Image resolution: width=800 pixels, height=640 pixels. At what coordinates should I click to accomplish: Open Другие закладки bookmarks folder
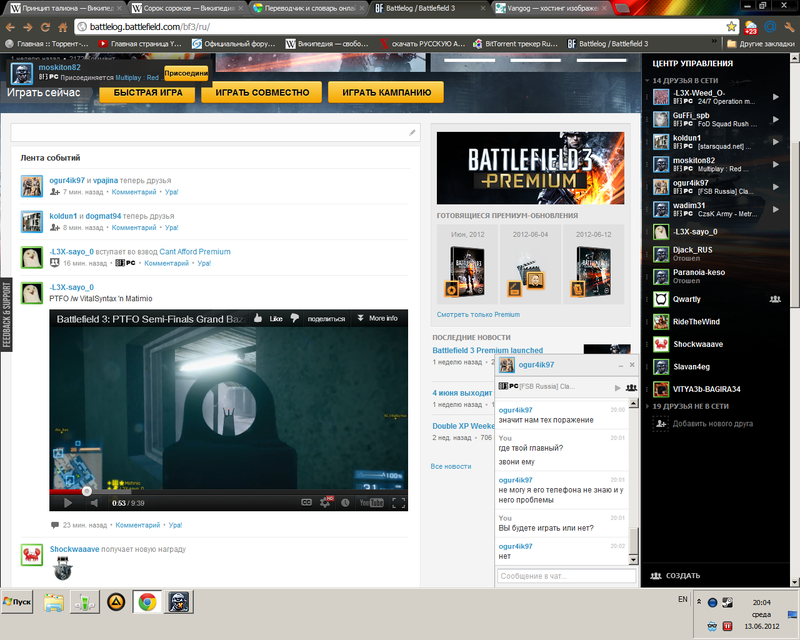761,44
